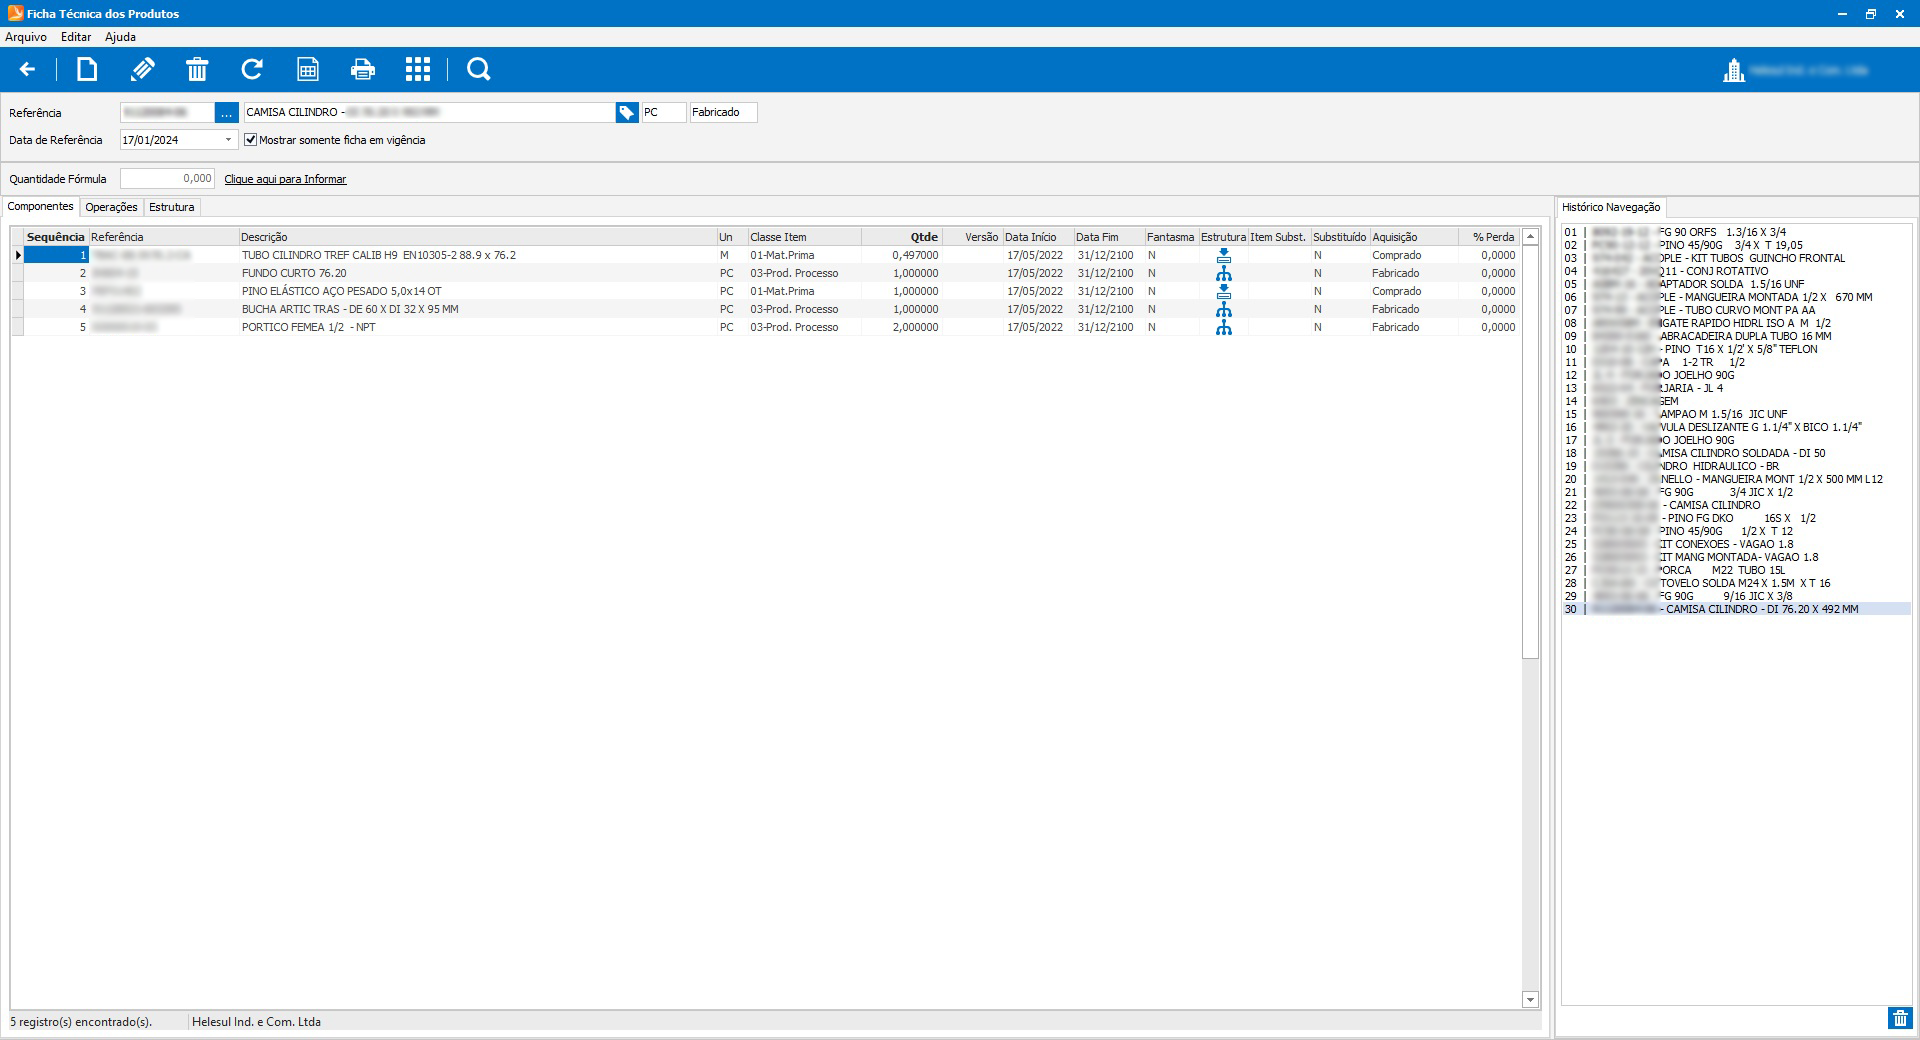Viewport: 1920px width, 1040px height.
Task: Sort by the Qtde column header
Action: click(x=901, y=237)
